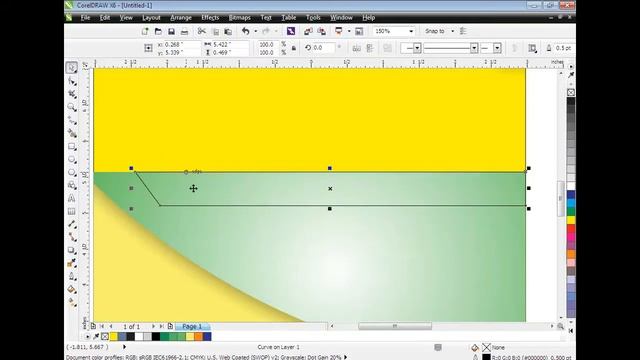The width and height of the screenshot is (640, 360).
Task: Open the application launcher icon
Action: (x=339, y=31)
